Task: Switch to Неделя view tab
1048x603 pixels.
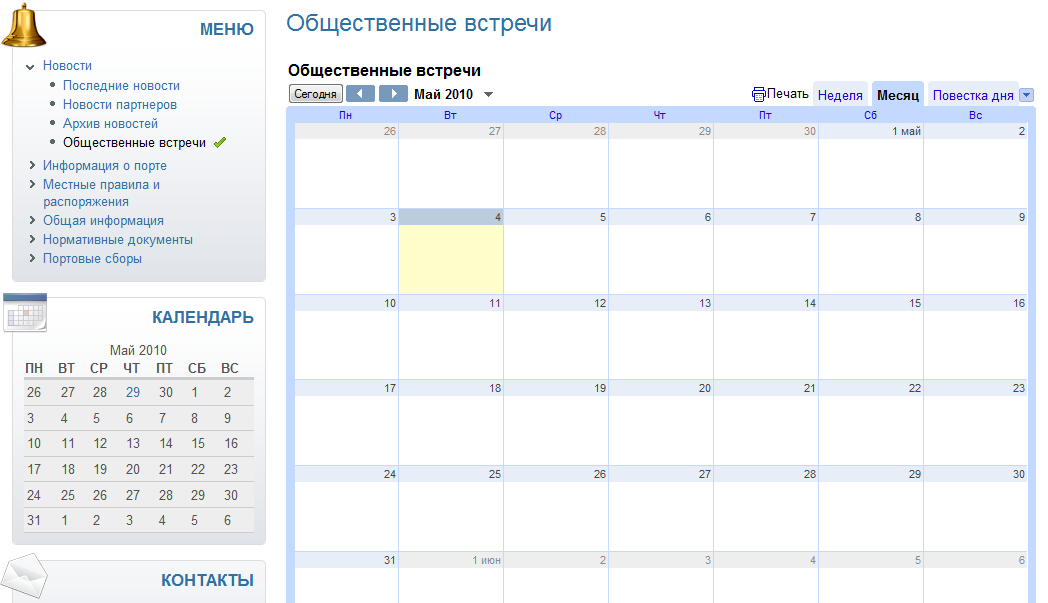Action: point(840,96)
